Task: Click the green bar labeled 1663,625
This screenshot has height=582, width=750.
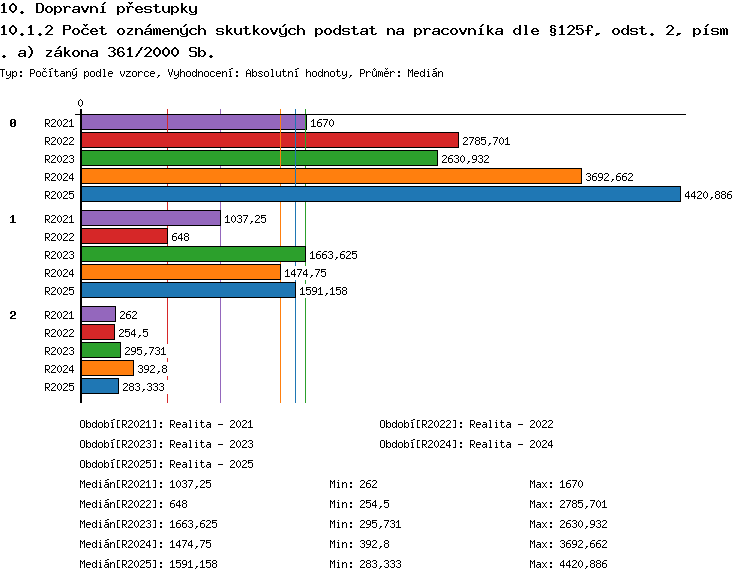Action: click(193, 254)
